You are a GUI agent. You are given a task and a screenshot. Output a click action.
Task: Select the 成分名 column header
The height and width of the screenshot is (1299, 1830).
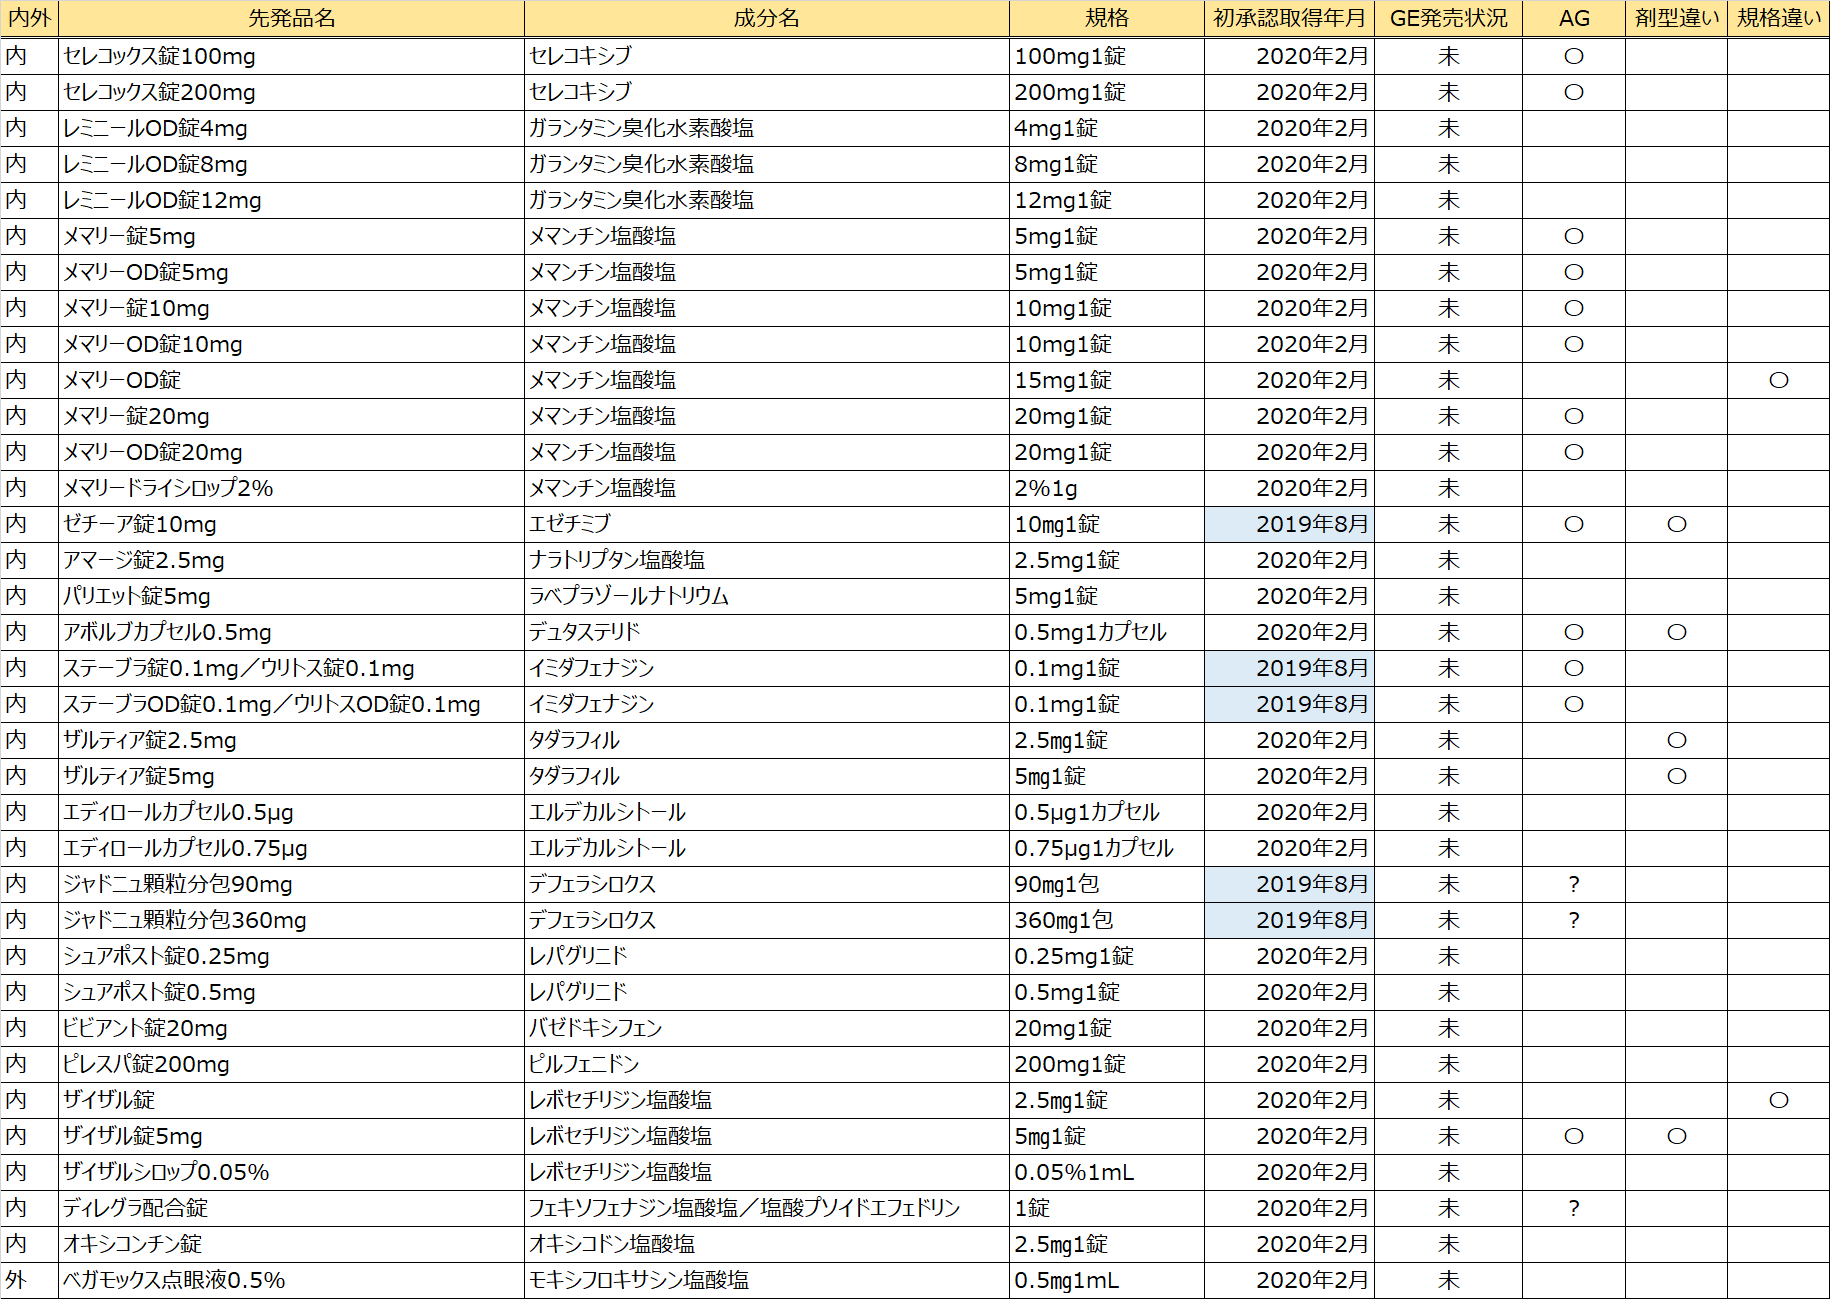766,19
